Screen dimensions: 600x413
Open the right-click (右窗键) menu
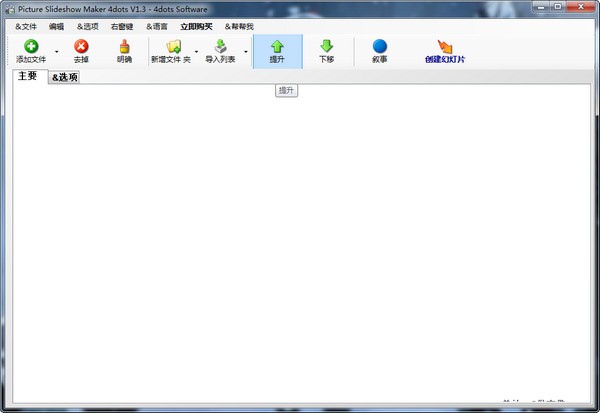[x=122, y=26]
